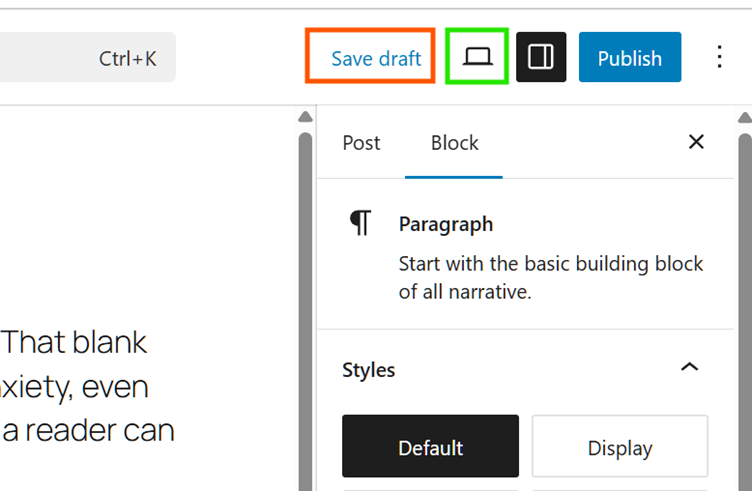Open the device preview (laptop) menu
This screenshot has height=491, width=752.
tap(478, 57)
